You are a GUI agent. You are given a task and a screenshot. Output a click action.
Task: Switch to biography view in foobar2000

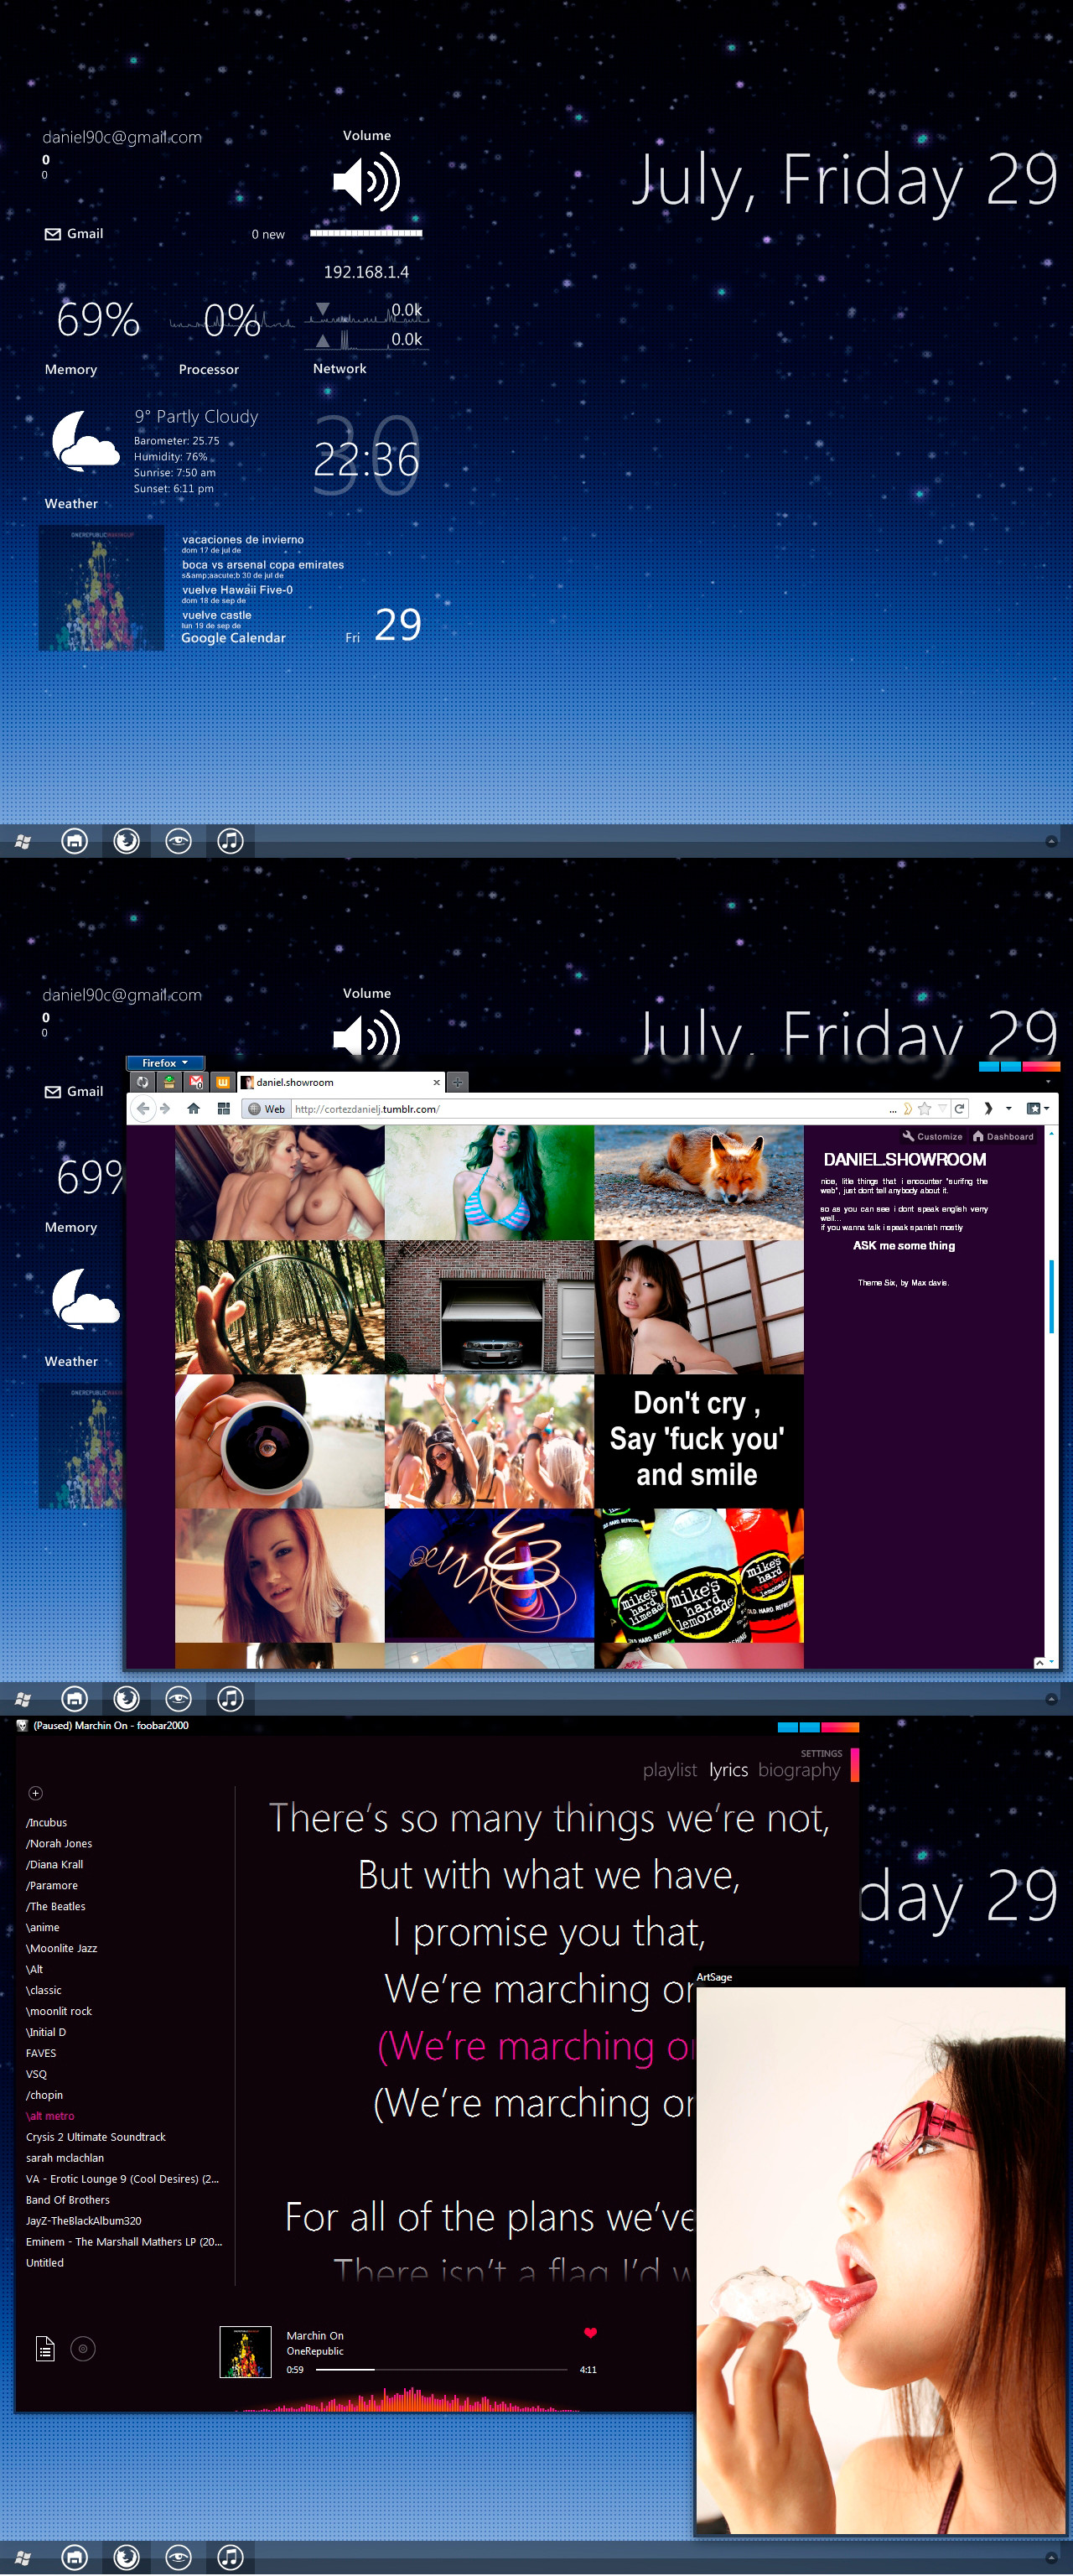[x=799, y=1769]
